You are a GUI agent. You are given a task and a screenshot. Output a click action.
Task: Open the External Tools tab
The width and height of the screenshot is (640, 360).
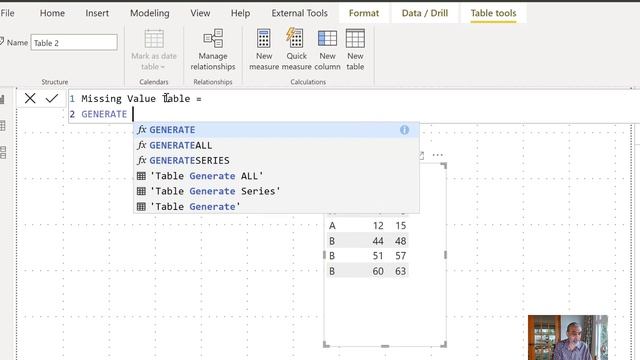tap(299, 13)
